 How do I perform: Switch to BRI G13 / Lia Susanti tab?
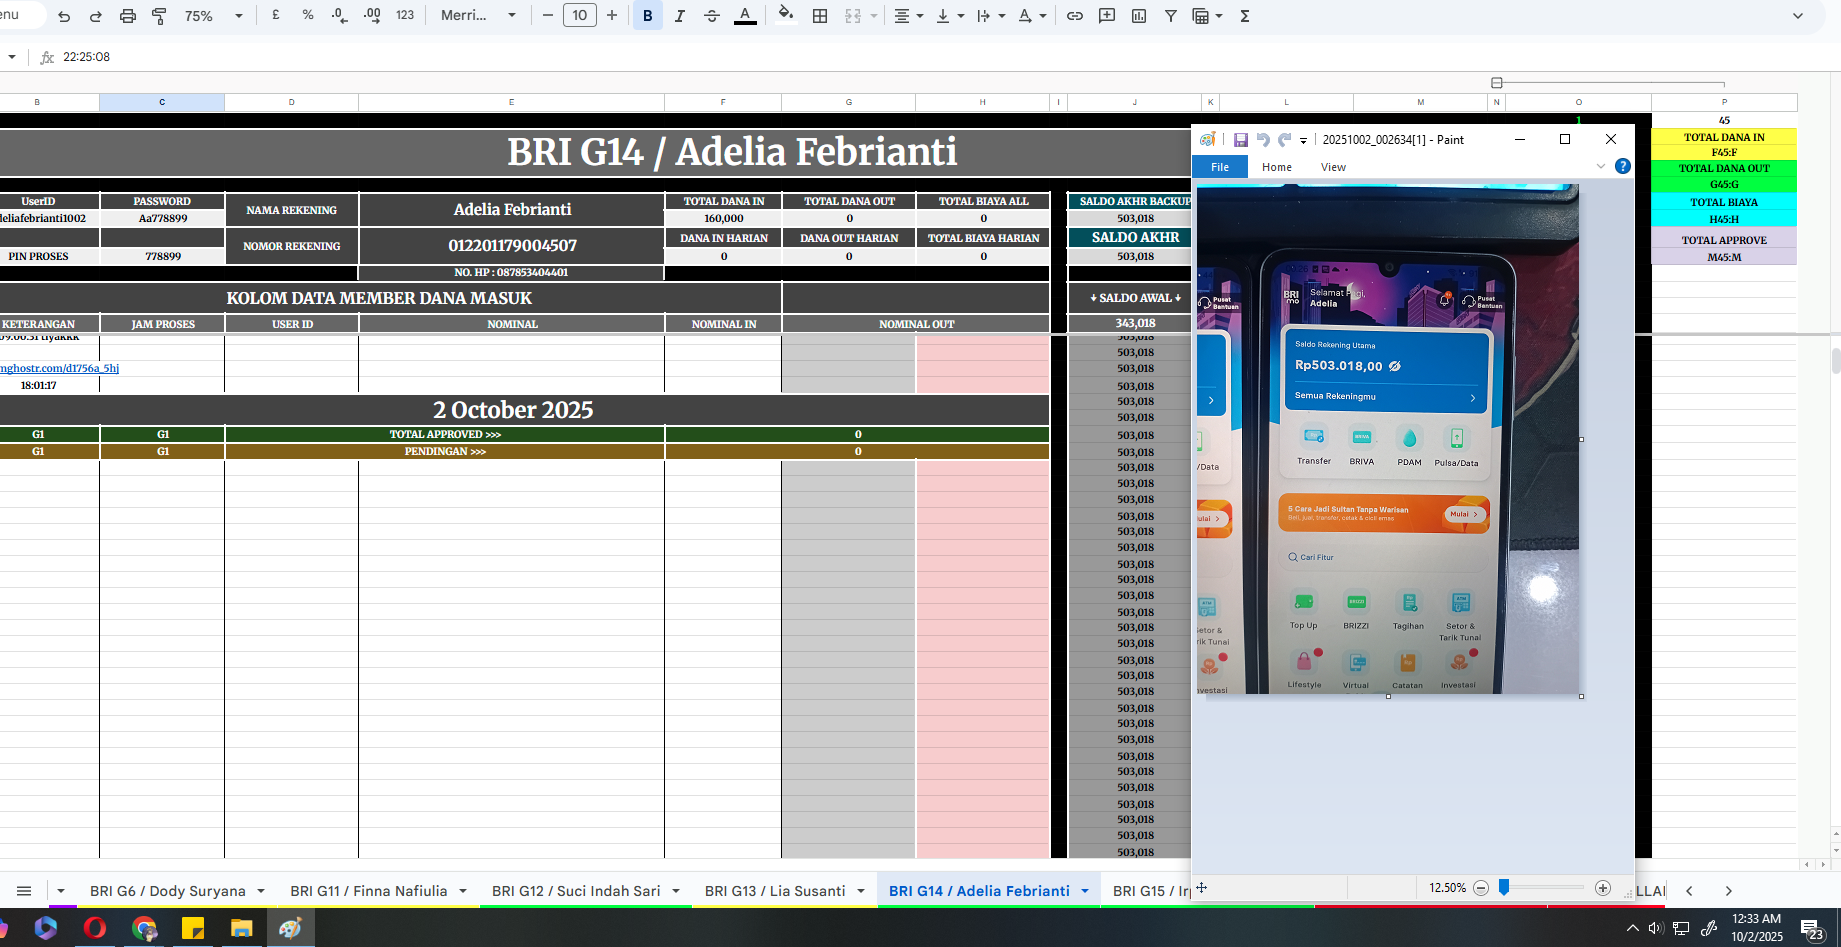click(x=775, y=891)
